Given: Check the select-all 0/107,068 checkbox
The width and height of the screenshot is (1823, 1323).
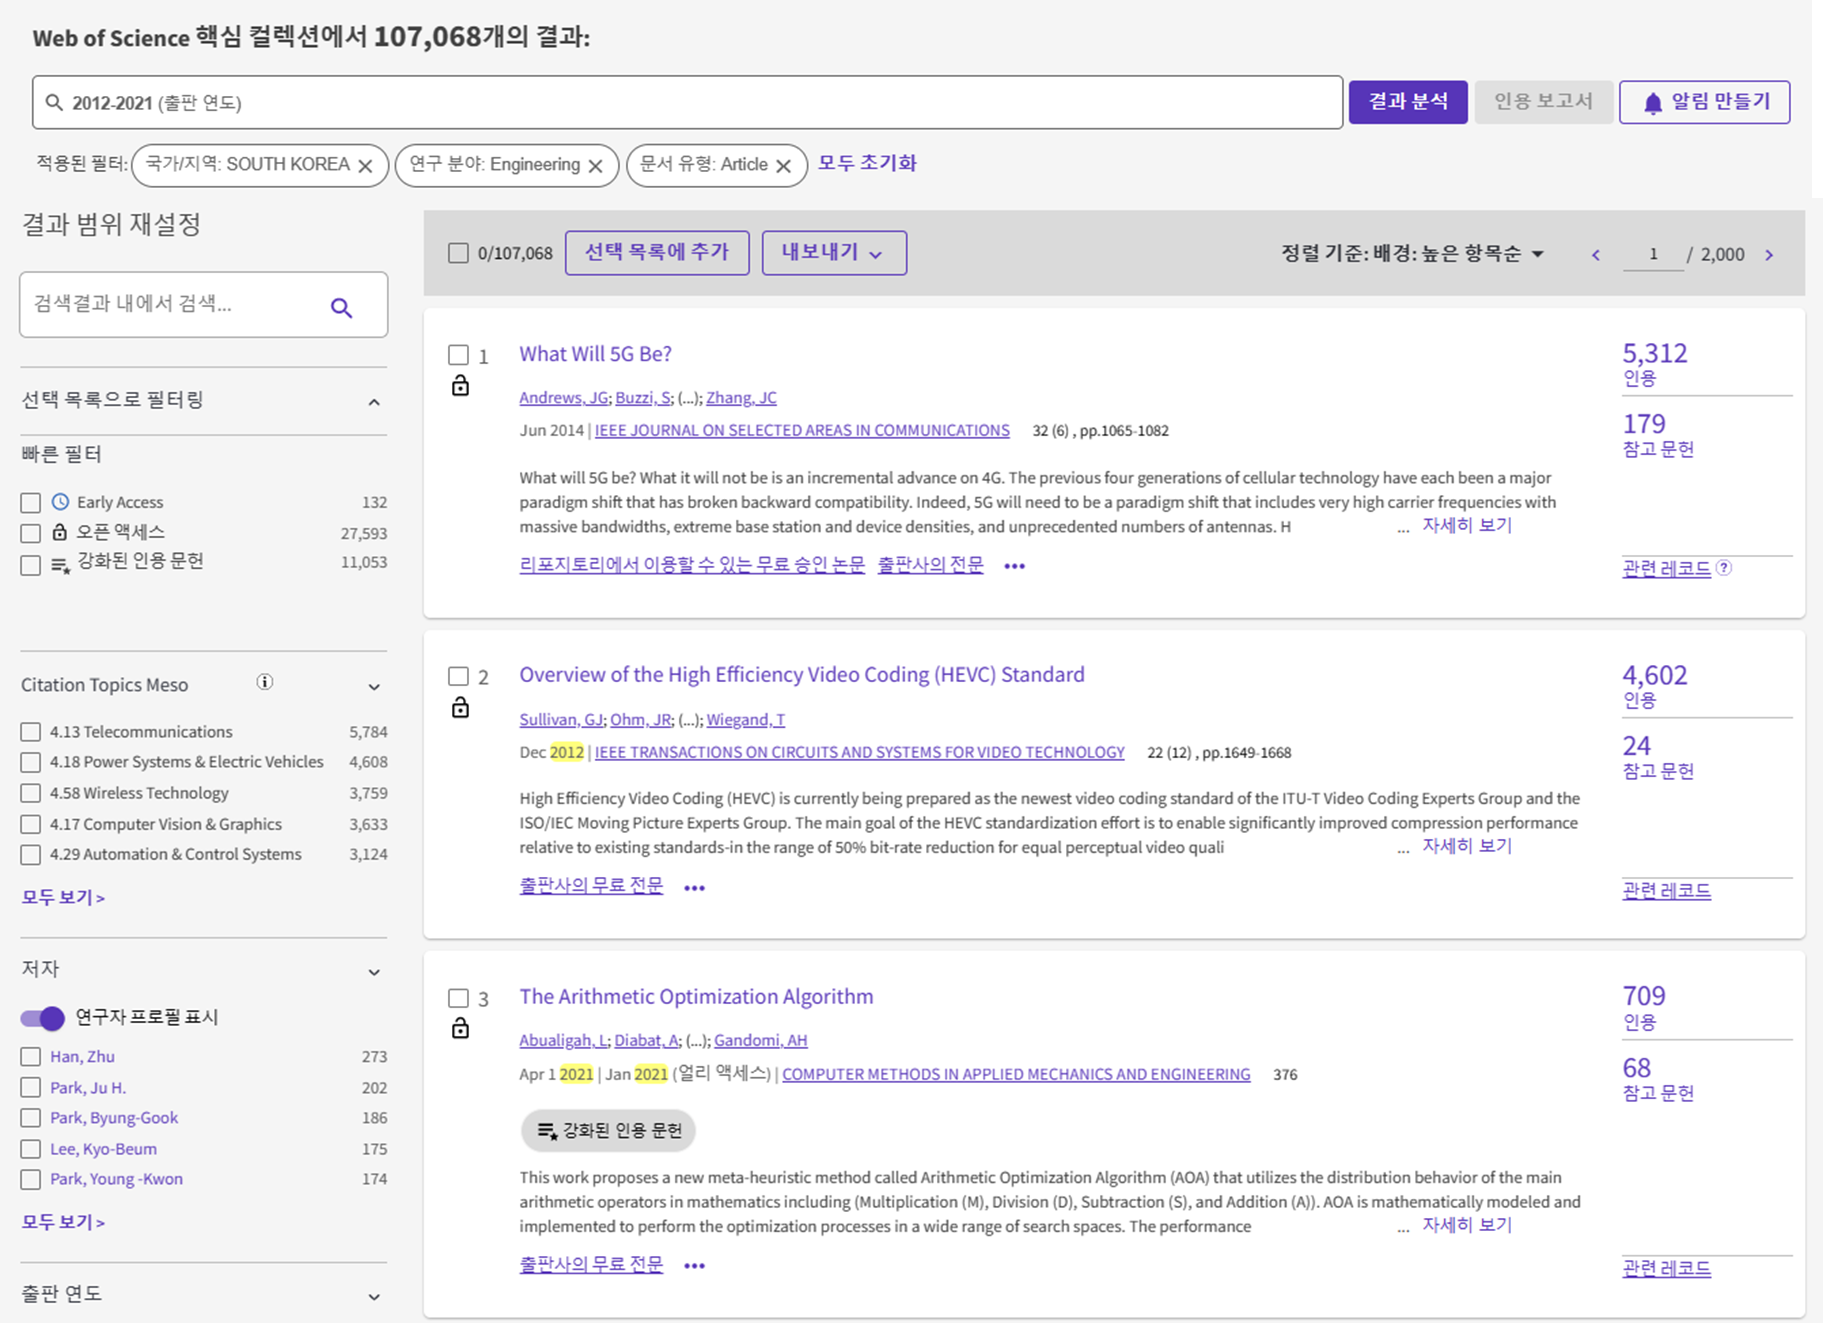Looking at the screenshot, I should tap(458, 253).
